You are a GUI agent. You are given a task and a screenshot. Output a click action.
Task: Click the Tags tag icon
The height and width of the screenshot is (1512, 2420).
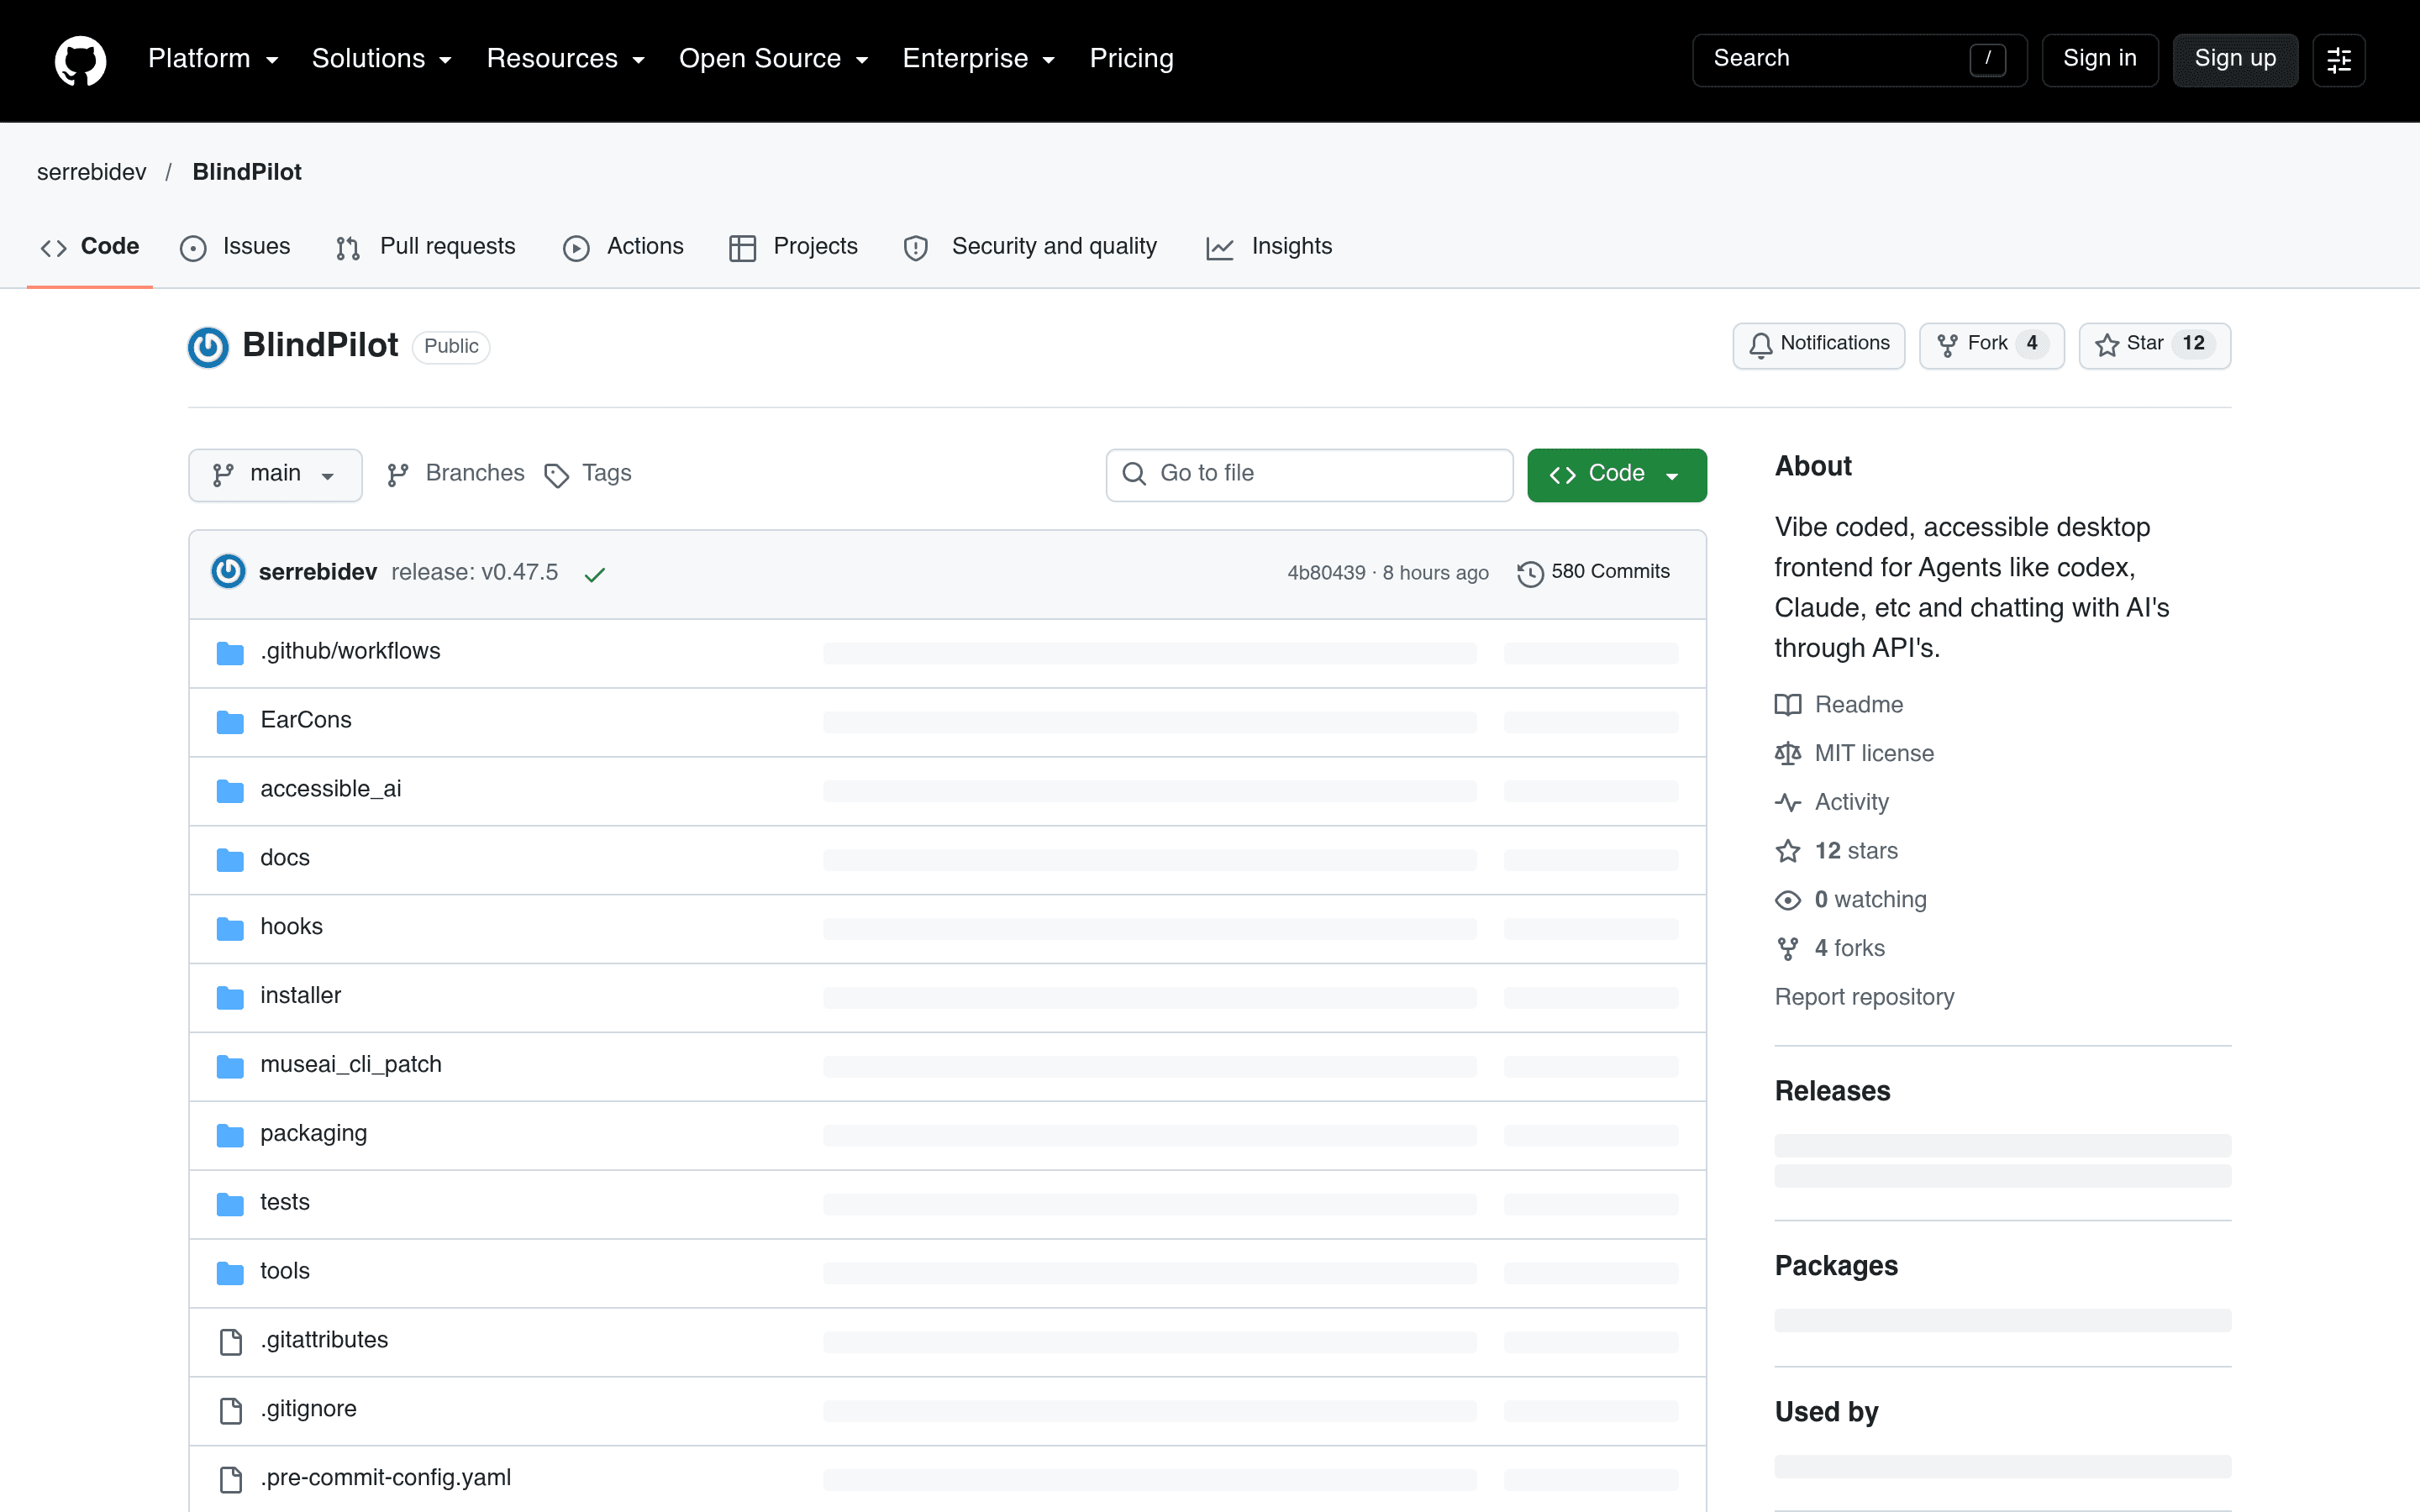[557, 475]
